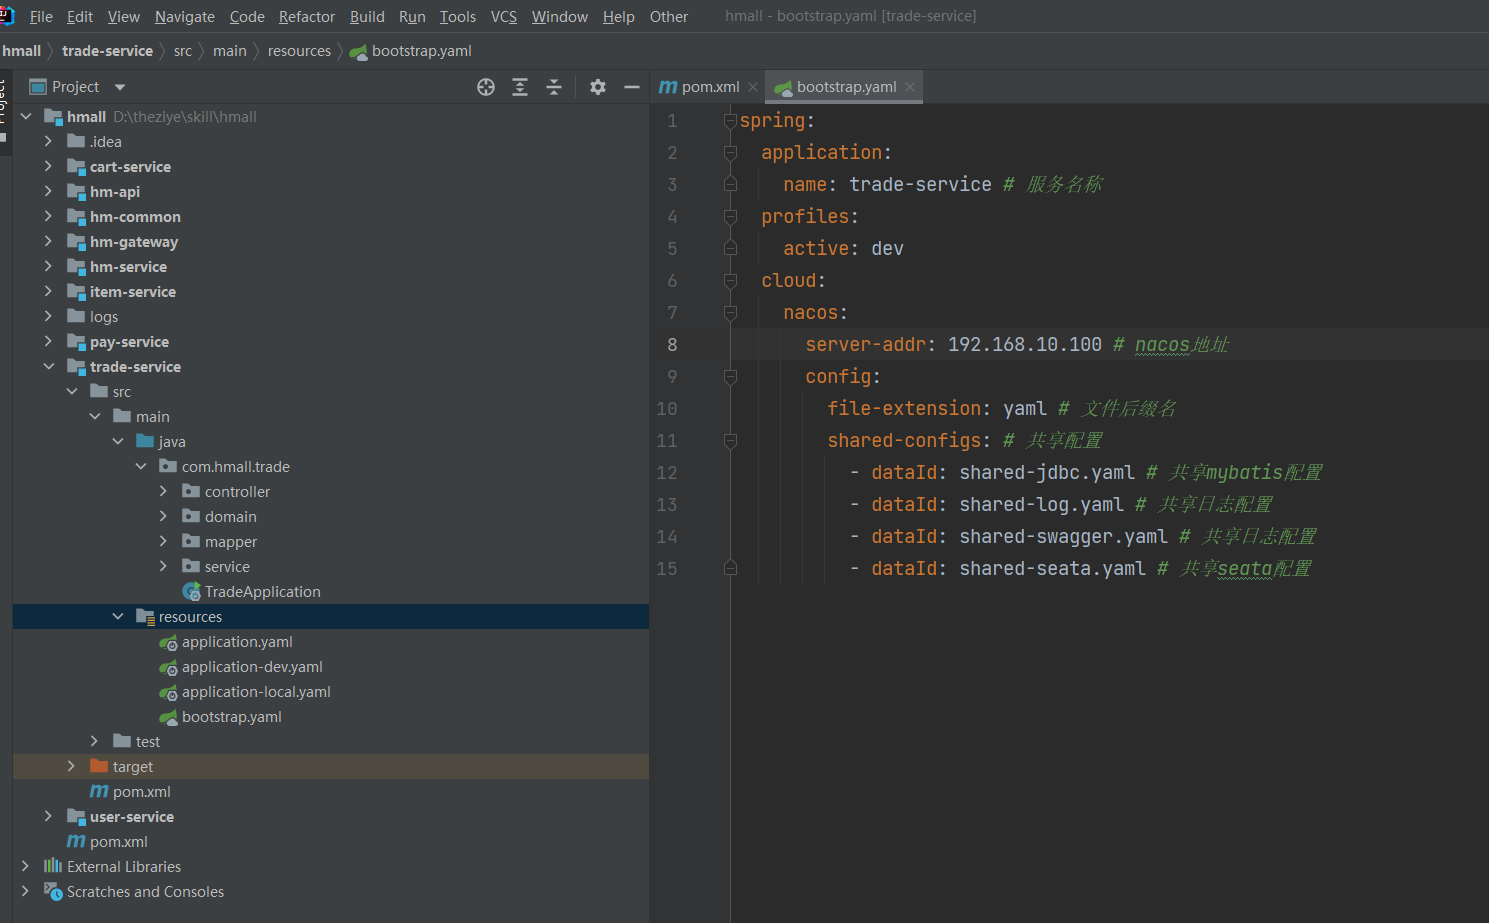Open the Project view dropdown
Screen dimensions: 1489x923
120,87
